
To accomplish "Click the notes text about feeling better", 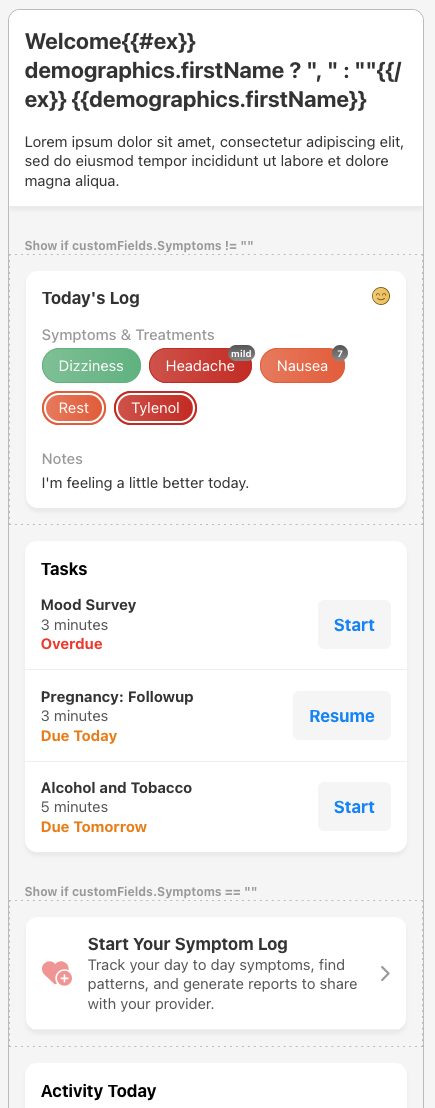I will (145, 483).
